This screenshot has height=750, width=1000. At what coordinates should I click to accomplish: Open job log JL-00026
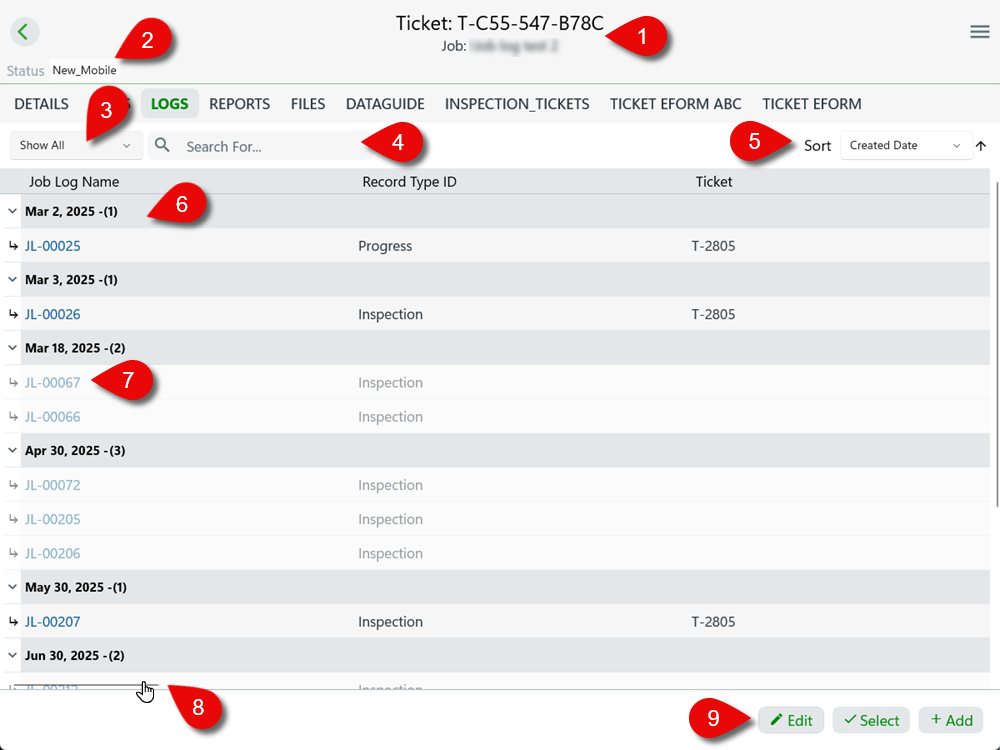coord(52,314)
